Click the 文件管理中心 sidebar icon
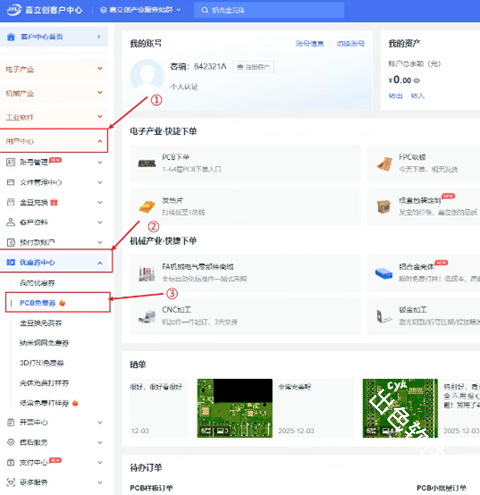 pos(11,182)
